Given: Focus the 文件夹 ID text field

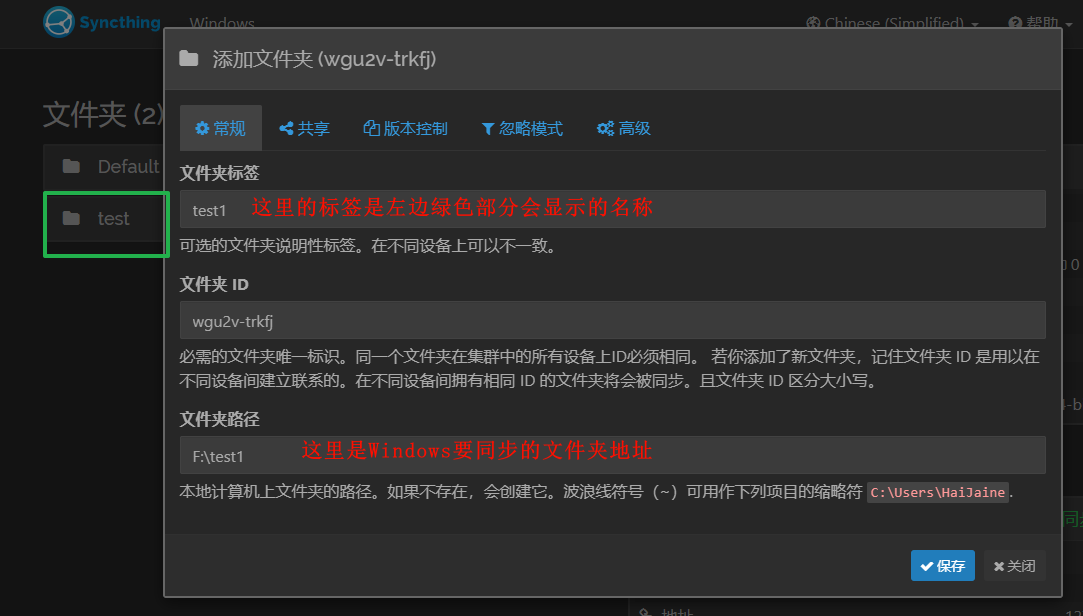Looking at the screenshot, I should 612,321.
